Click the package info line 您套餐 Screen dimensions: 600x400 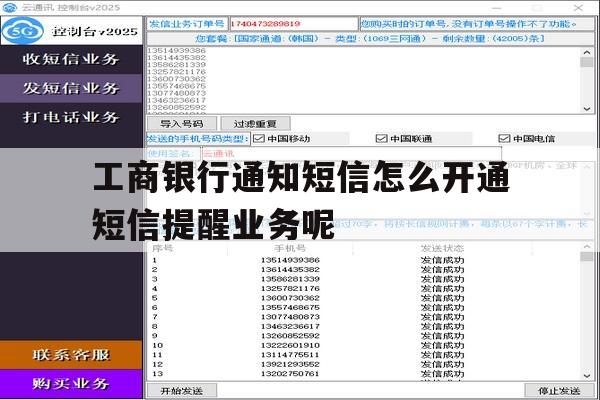click(x=370, y=39)
